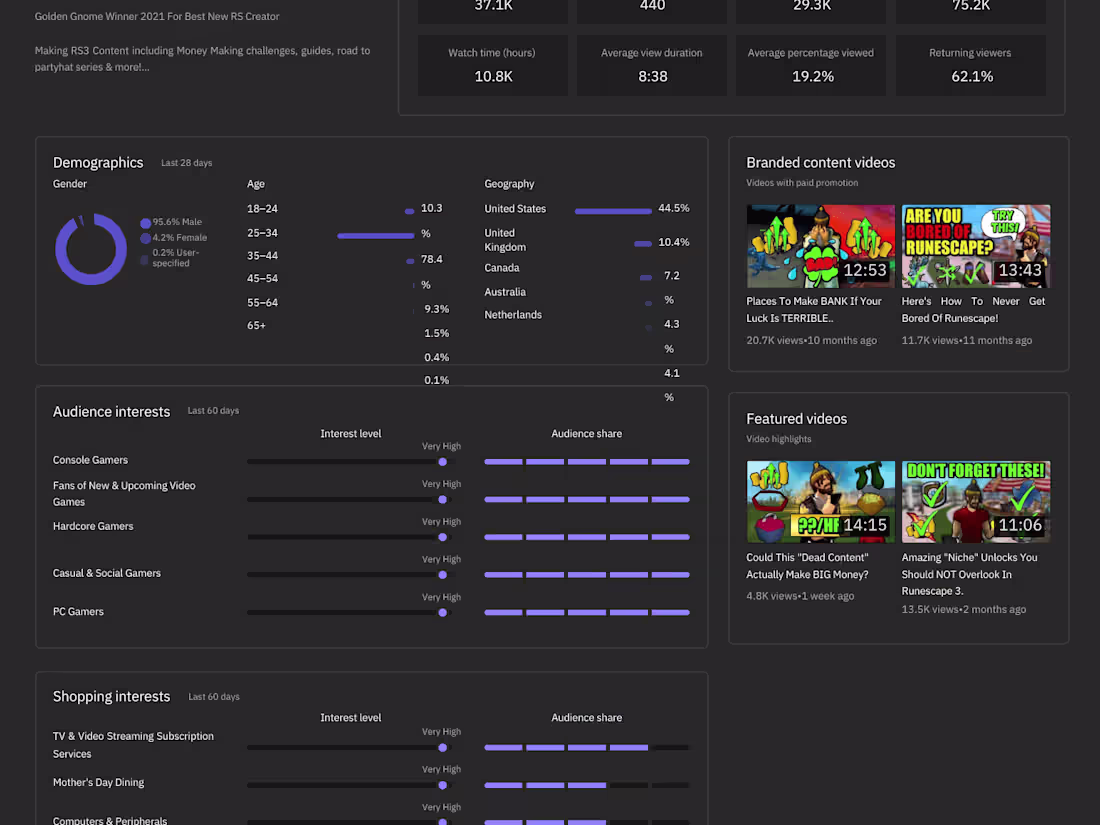Click the 95.6% Male legend dot
Image resolution: width=1100 pixels, height=825 pixels.
tap(145, 223)
